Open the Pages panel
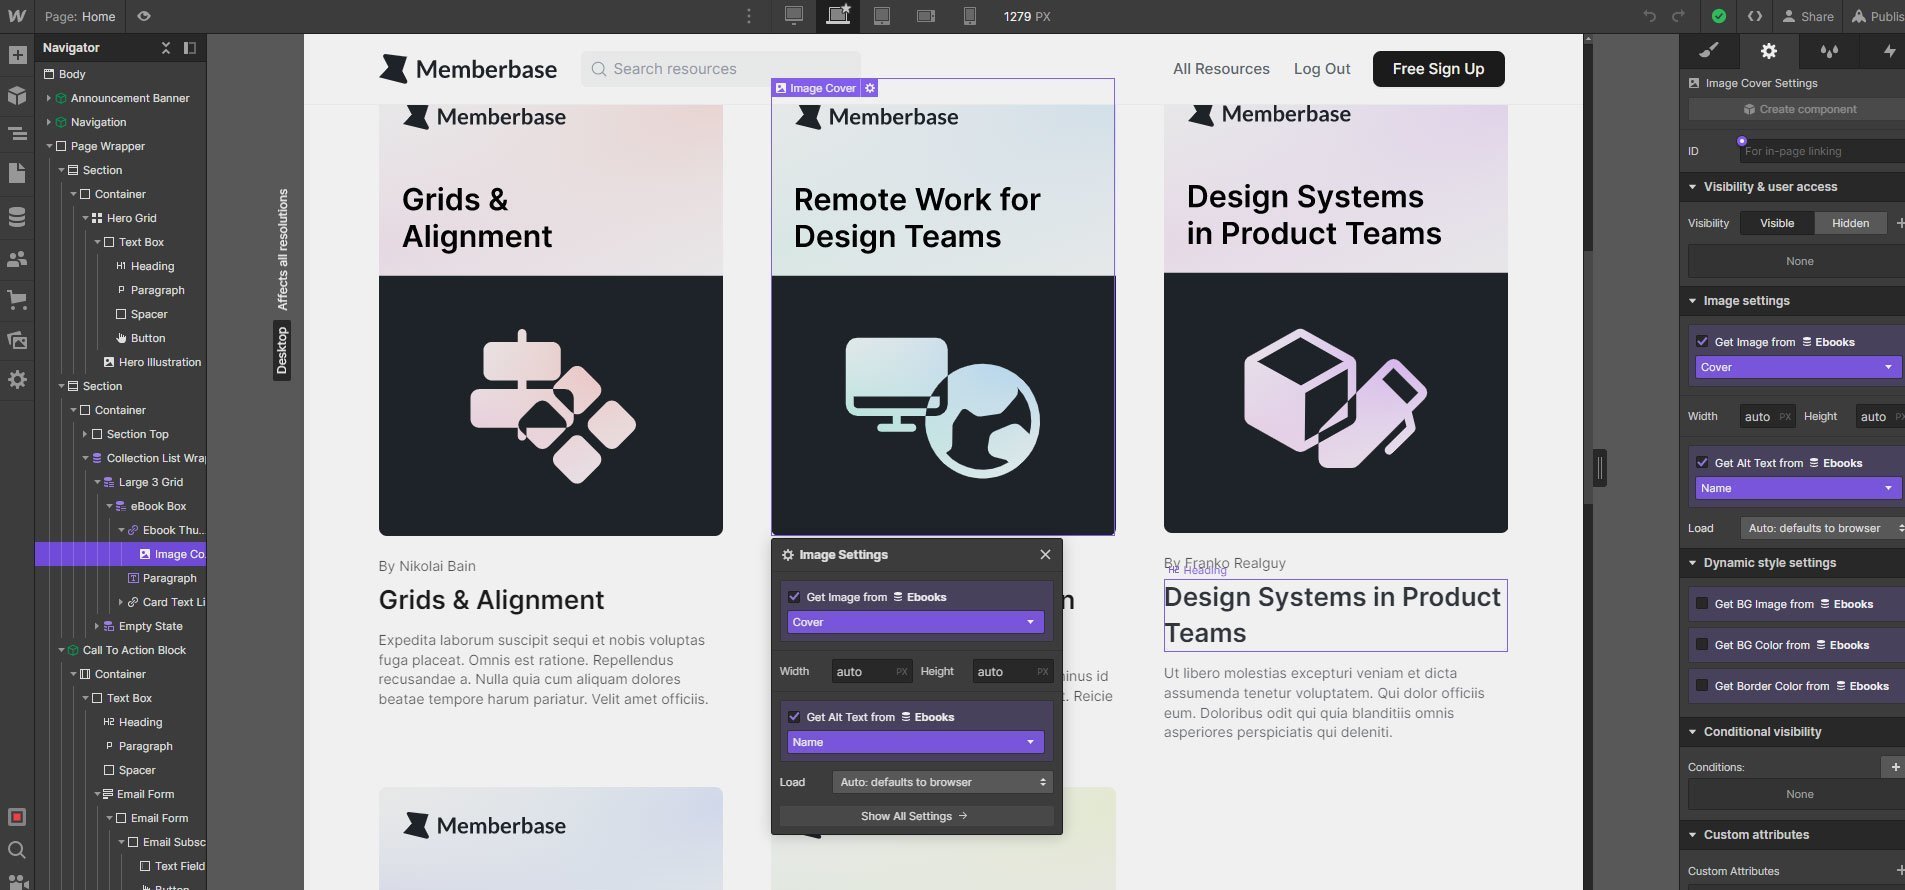Screen dimensions: 1905x890 click(x=17, y=173)
